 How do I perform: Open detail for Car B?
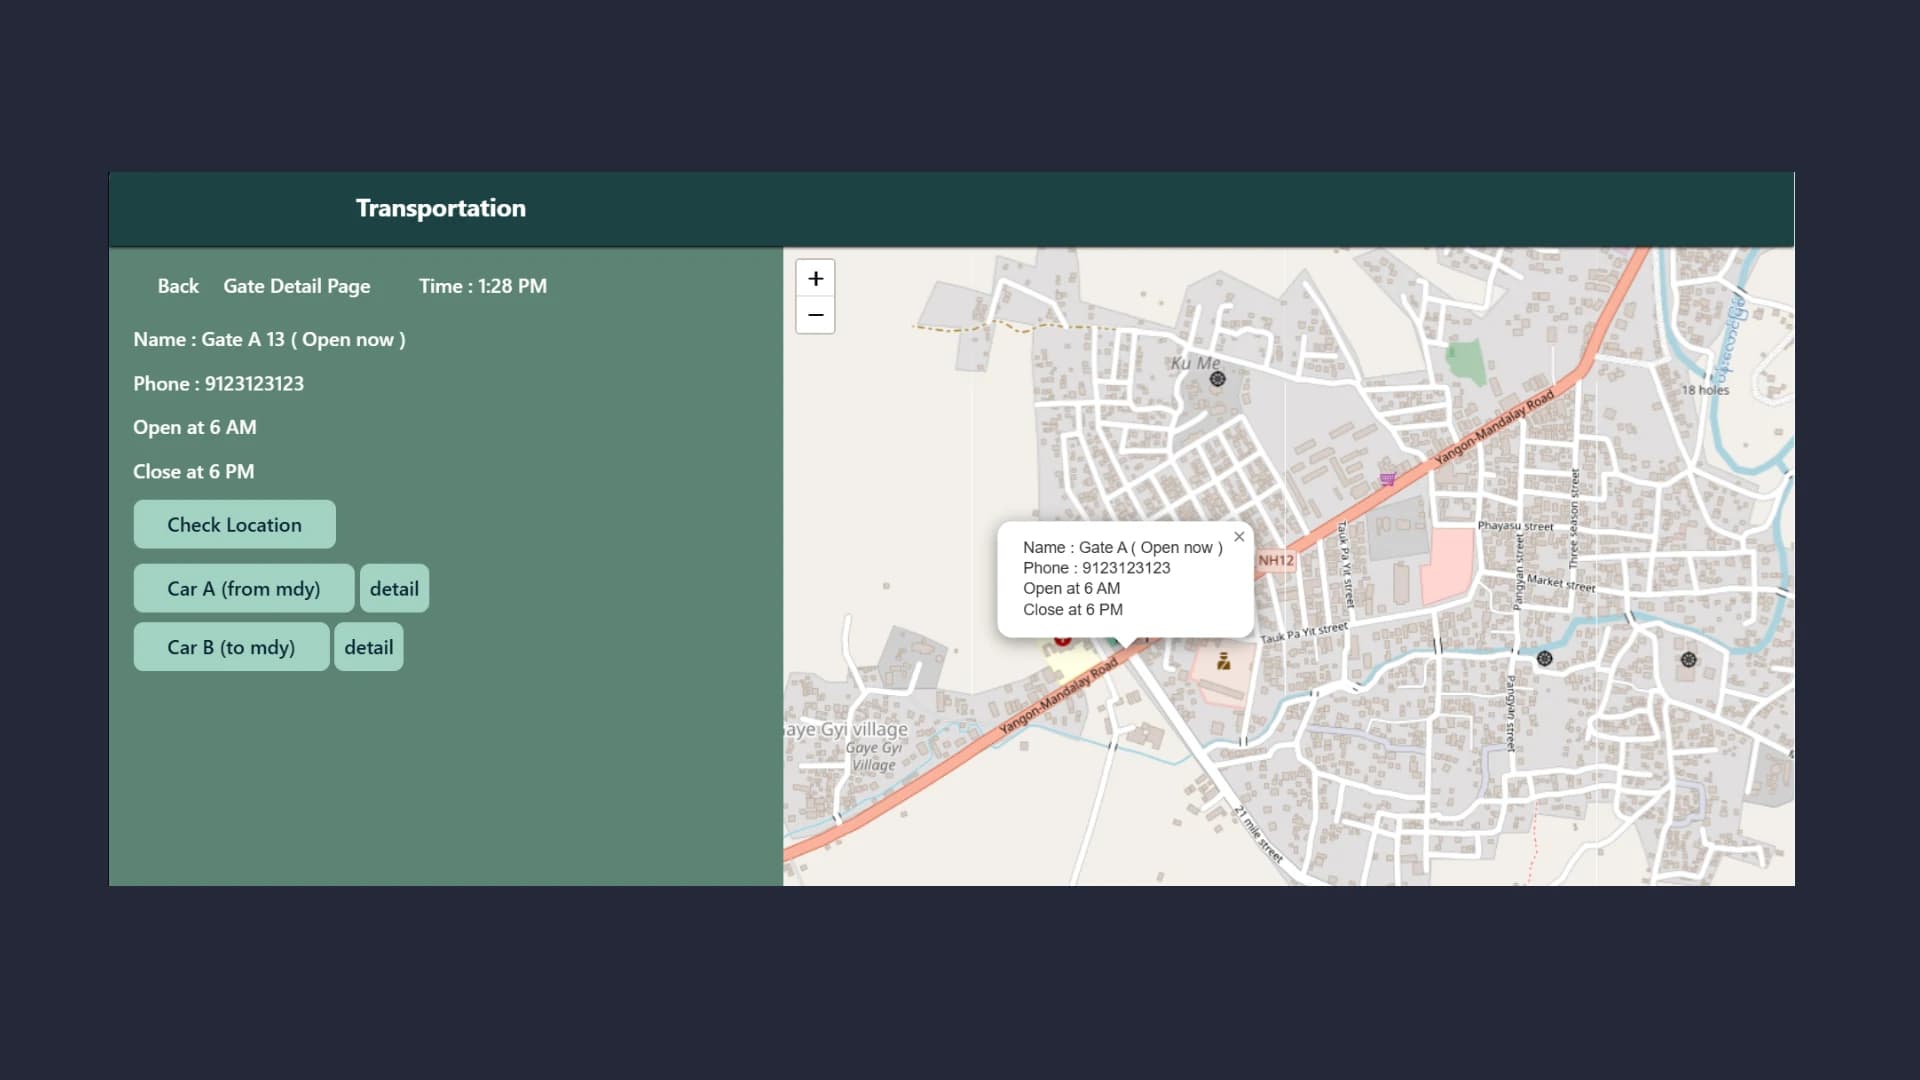368,647
